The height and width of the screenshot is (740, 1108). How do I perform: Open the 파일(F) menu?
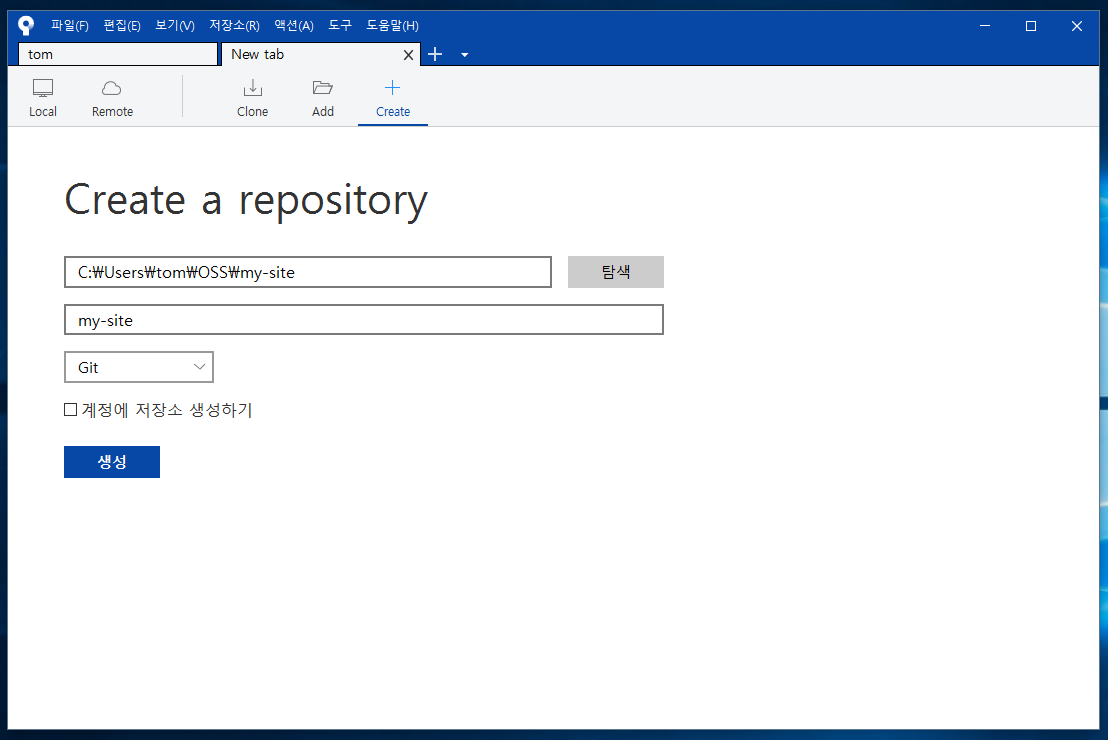point(70,25)
